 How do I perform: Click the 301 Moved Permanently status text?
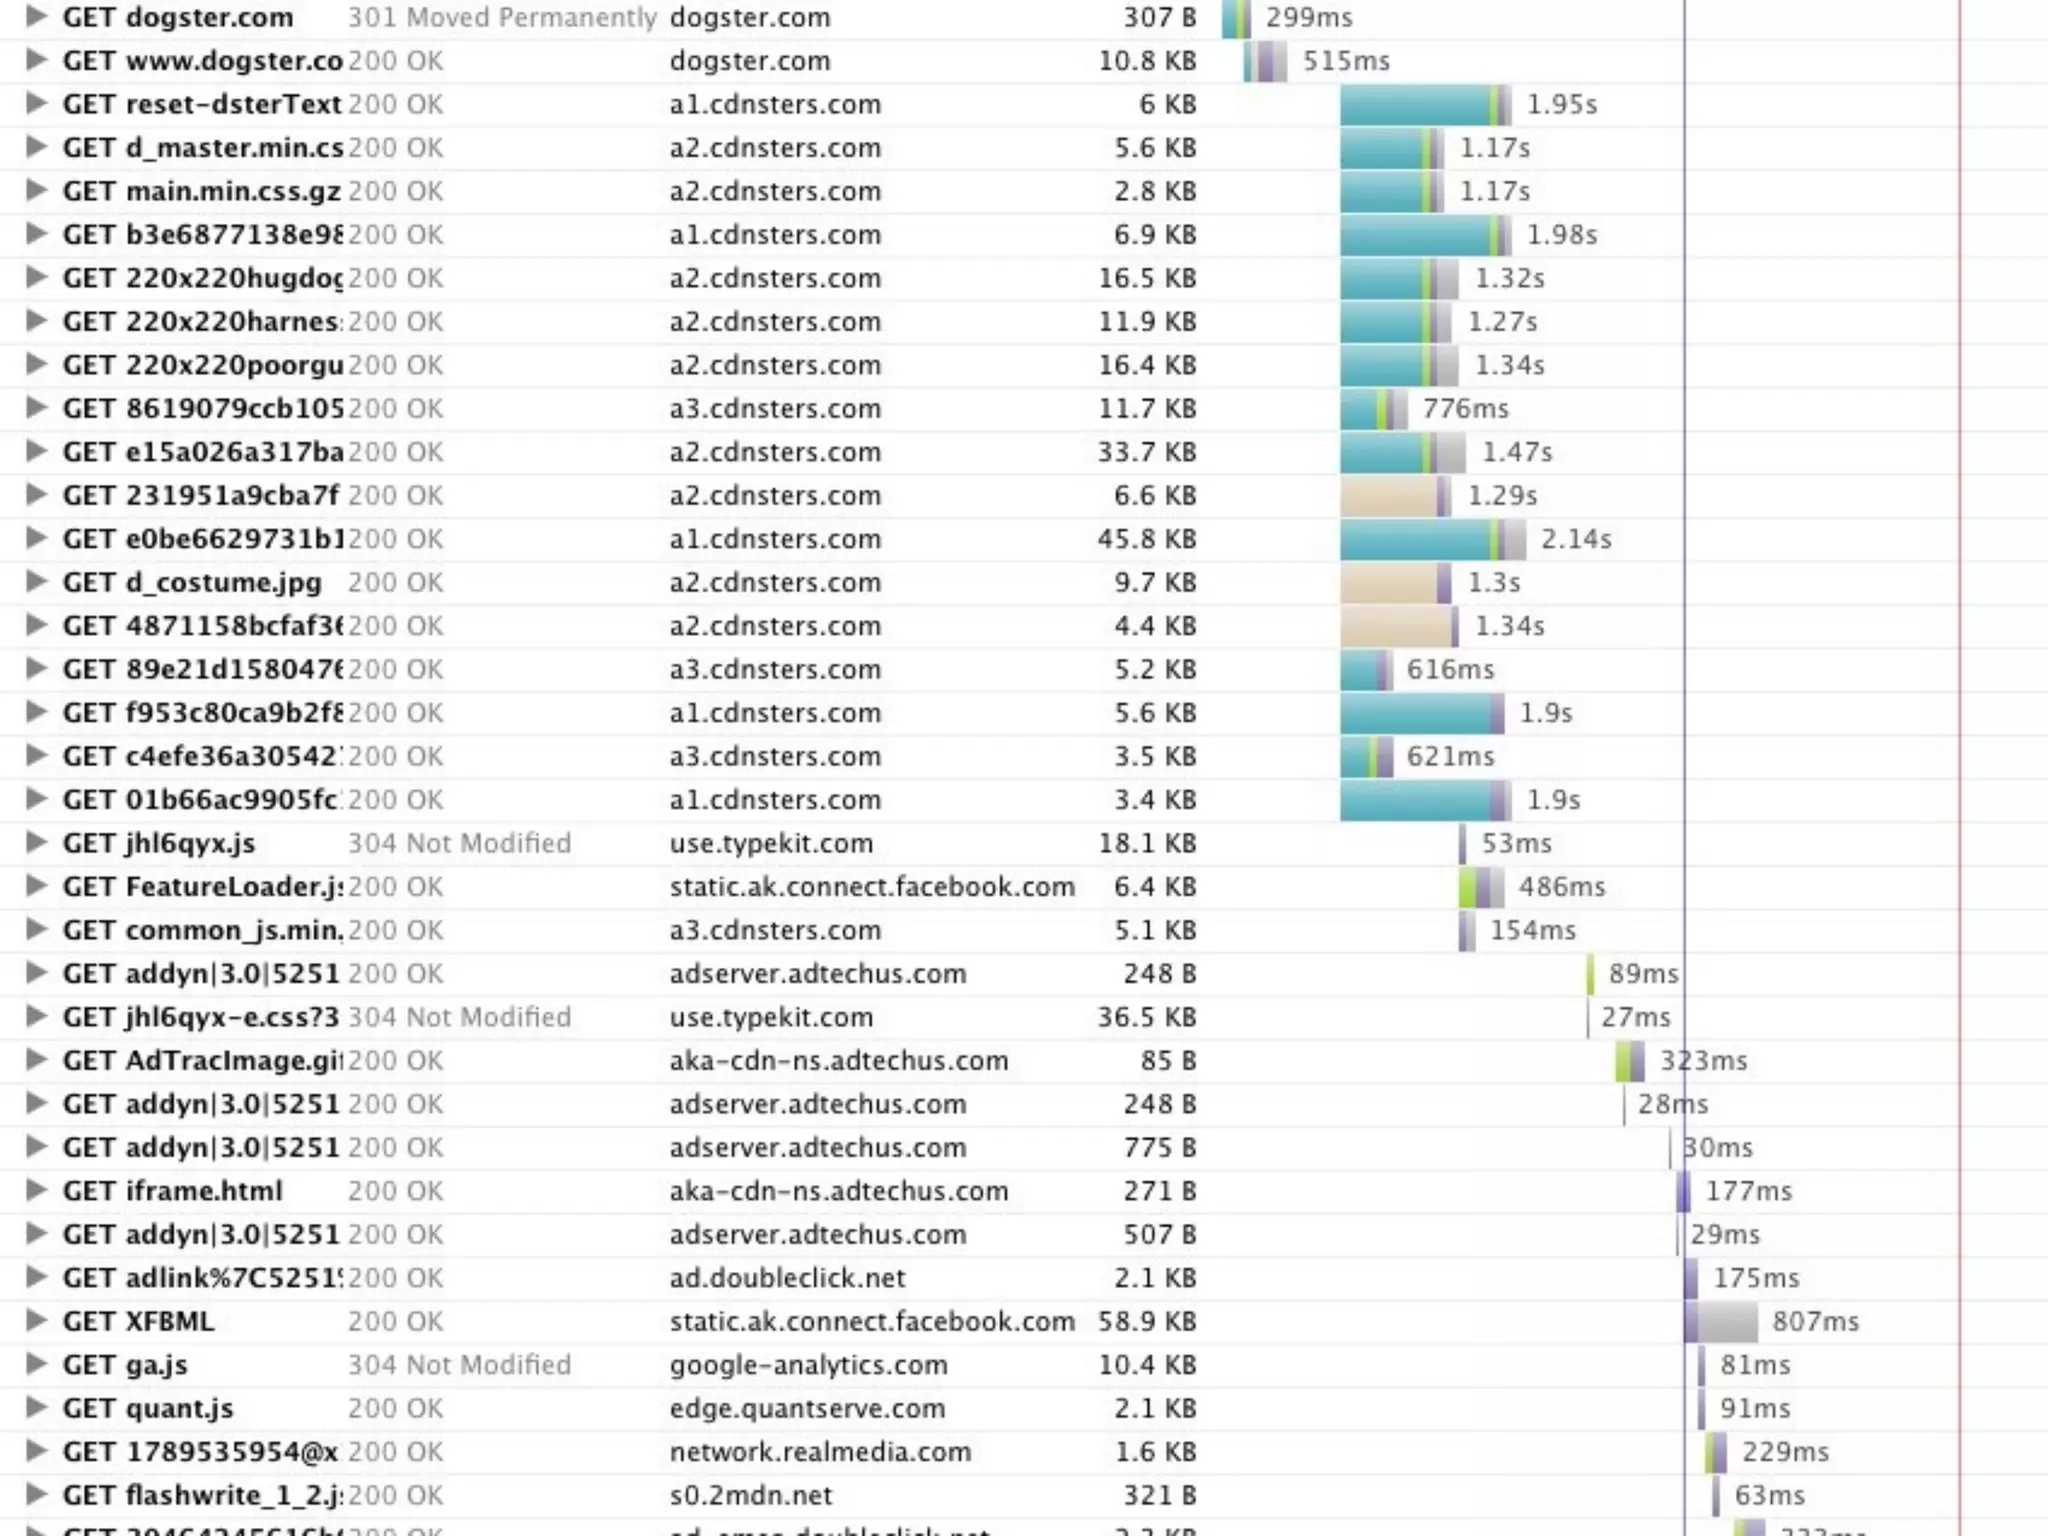pyautogui.click(x=502, y=17)
